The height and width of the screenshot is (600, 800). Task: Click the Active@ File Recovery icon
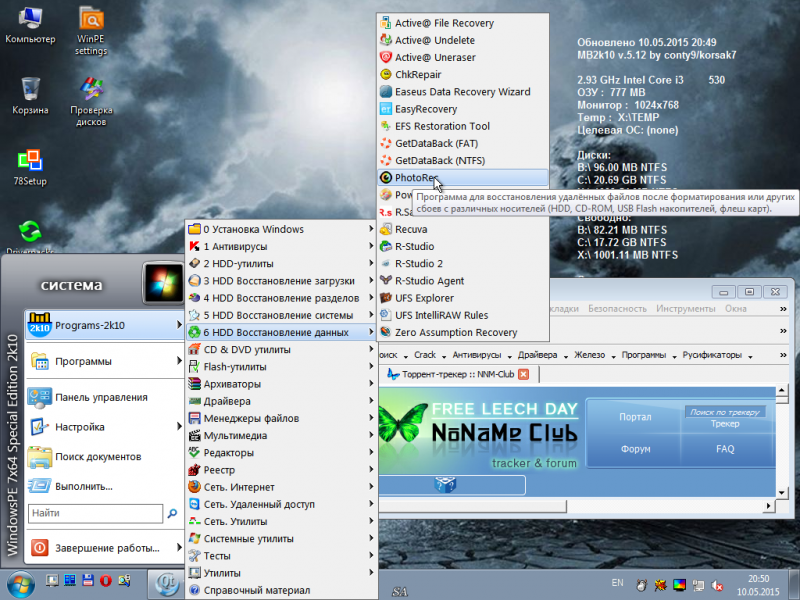pyautogui.click(x=386, y=23)
